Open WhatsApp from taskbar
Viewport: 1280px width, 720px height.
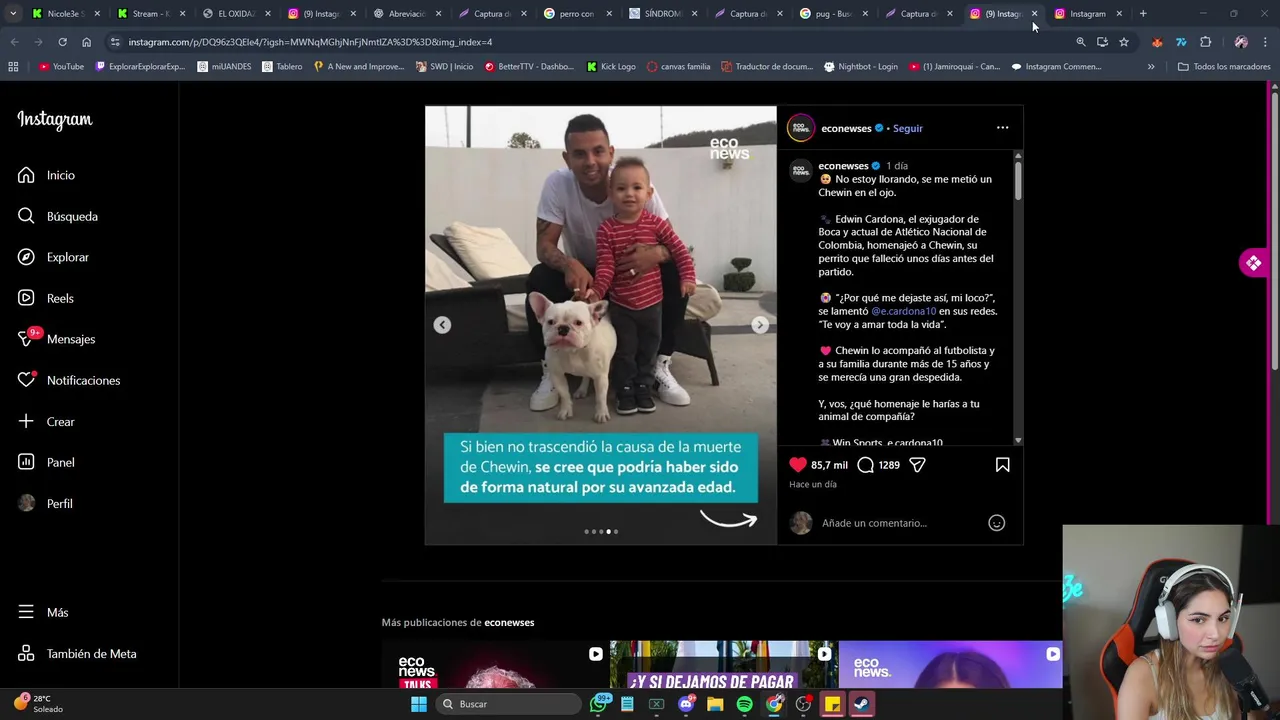coord(598,704)
